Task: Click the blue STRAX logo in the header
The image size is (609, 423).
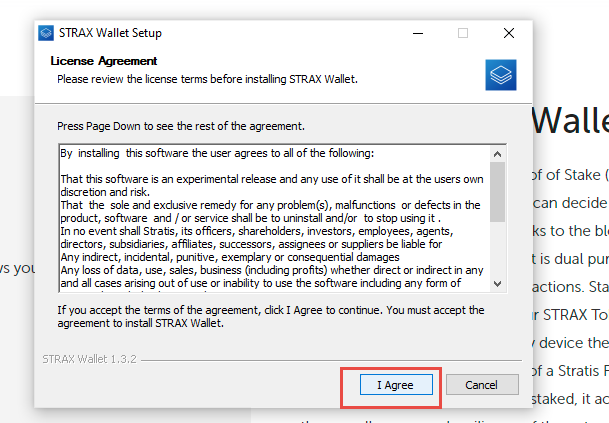Action: click(501, 75)
